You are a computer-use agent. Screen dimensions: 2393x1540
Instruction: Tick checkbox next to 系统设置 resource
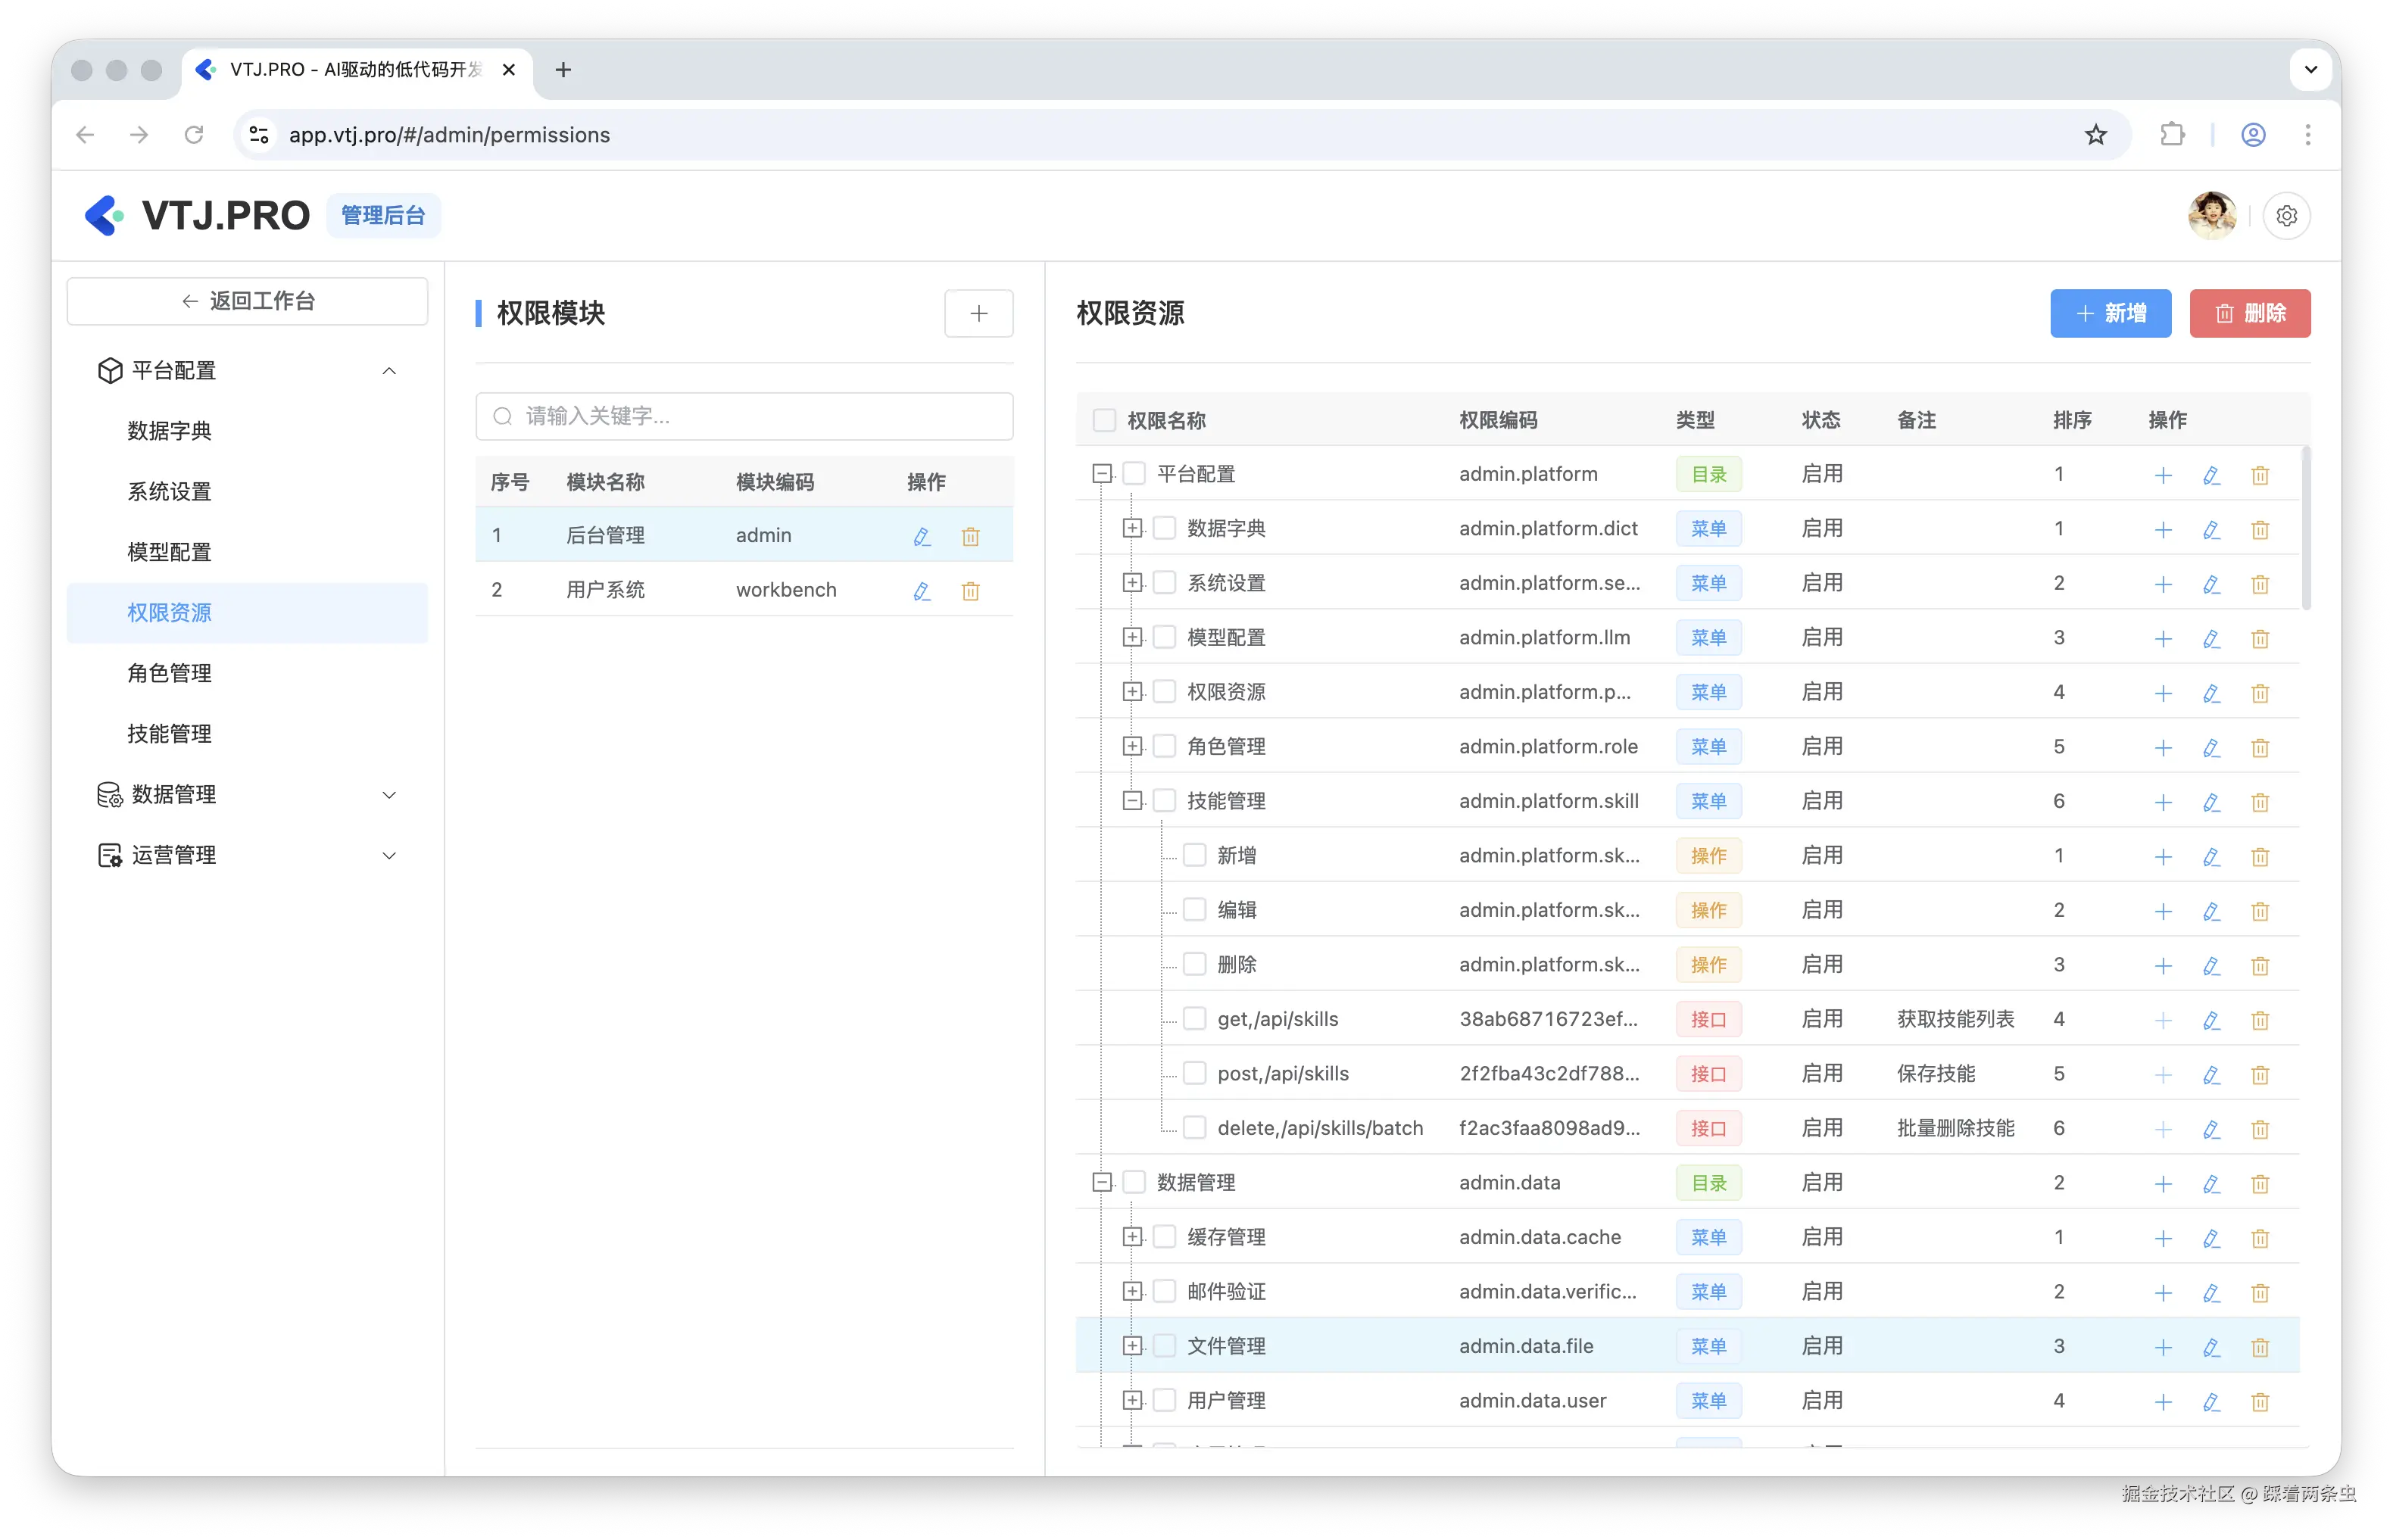pos(1164,583)
